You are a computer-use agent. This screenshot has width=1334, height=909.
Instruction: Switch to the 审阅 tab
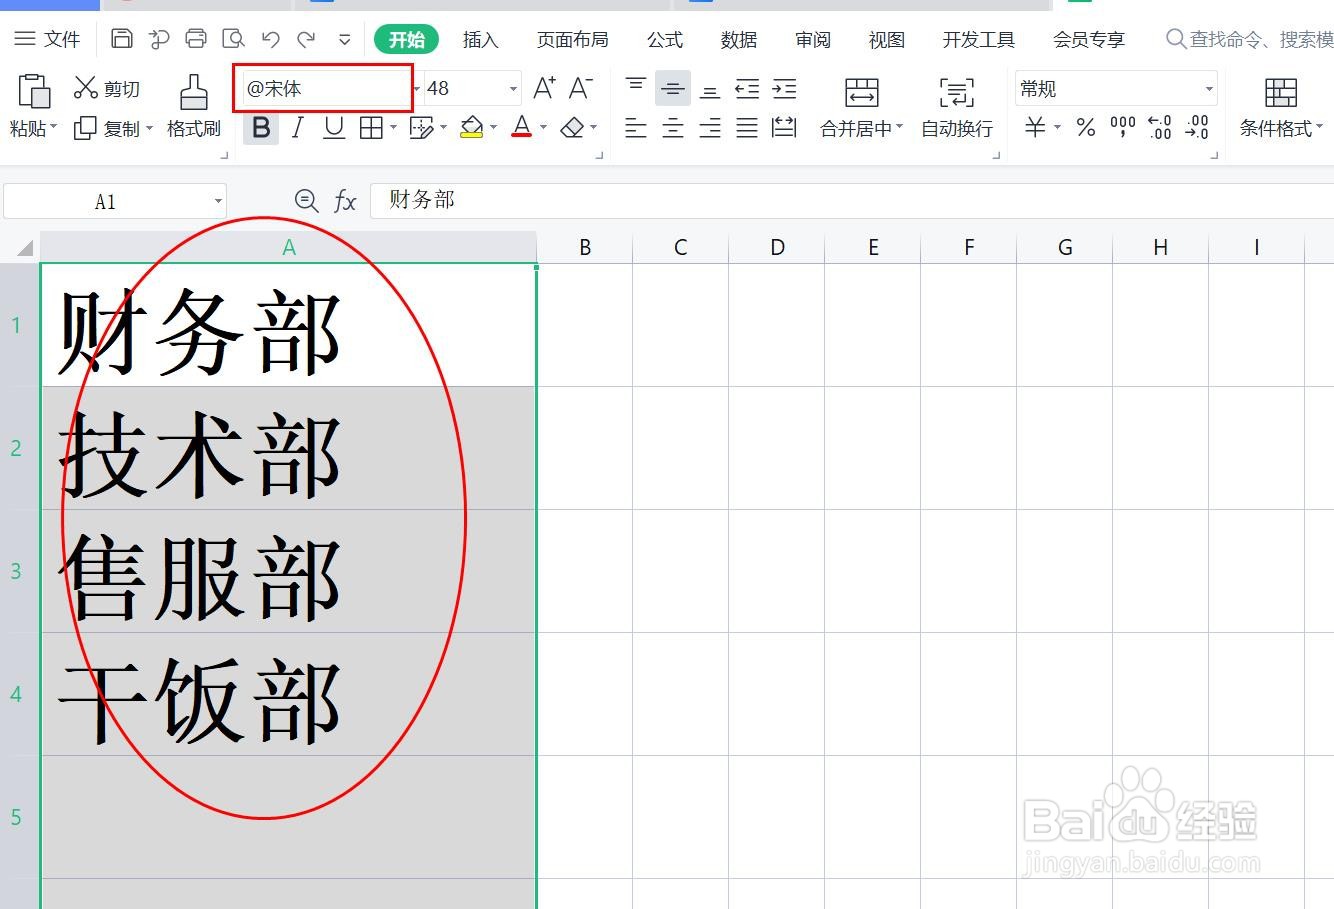[812, 39]
